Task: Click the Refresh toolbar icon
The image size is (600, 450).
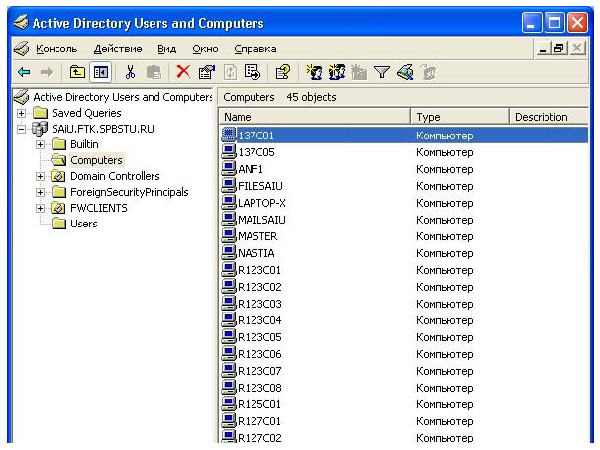Action: (x=230, y=72)
